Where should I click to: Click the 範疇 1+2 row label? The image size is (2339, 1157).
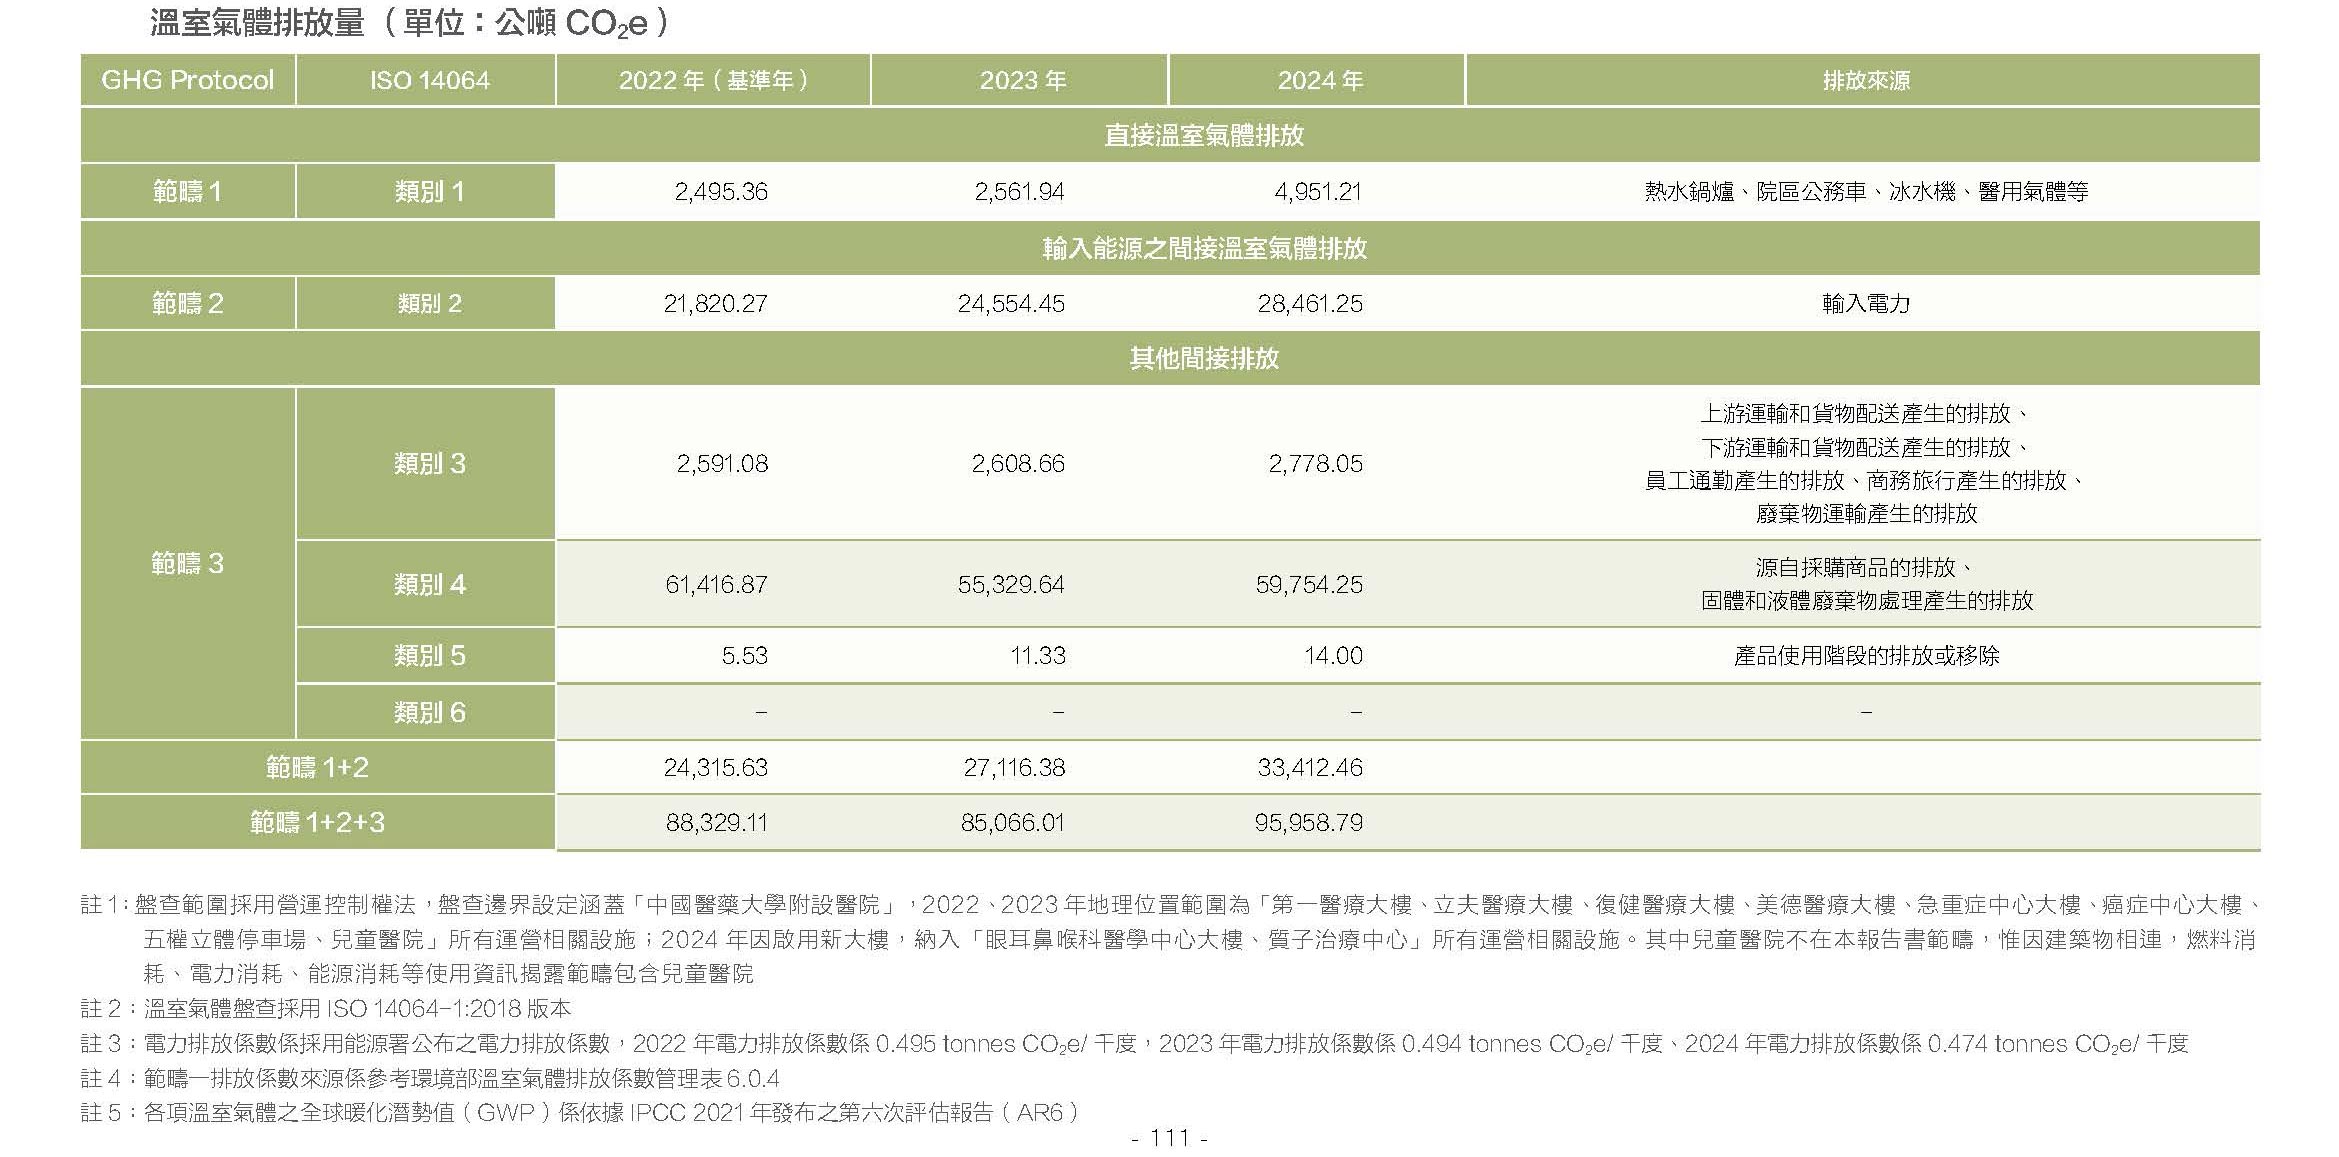317,767
